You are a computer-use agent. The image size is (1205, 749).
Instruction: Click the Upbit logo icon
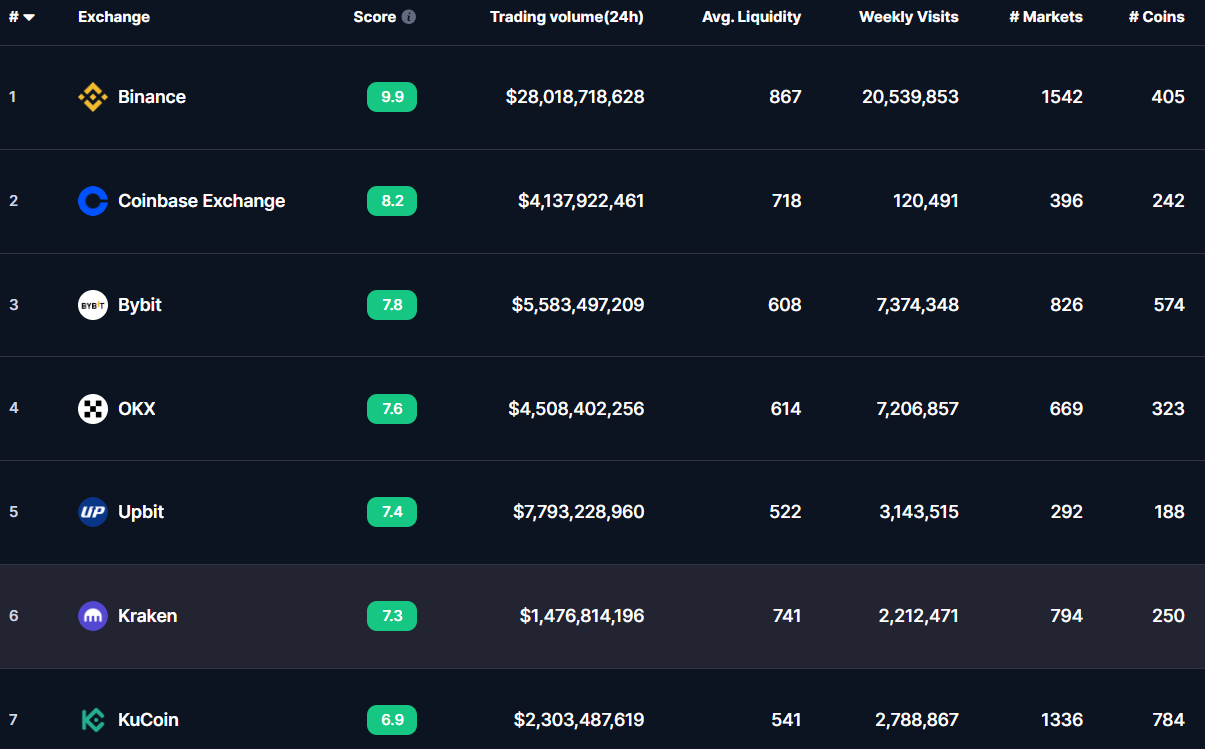click(93, 512)
